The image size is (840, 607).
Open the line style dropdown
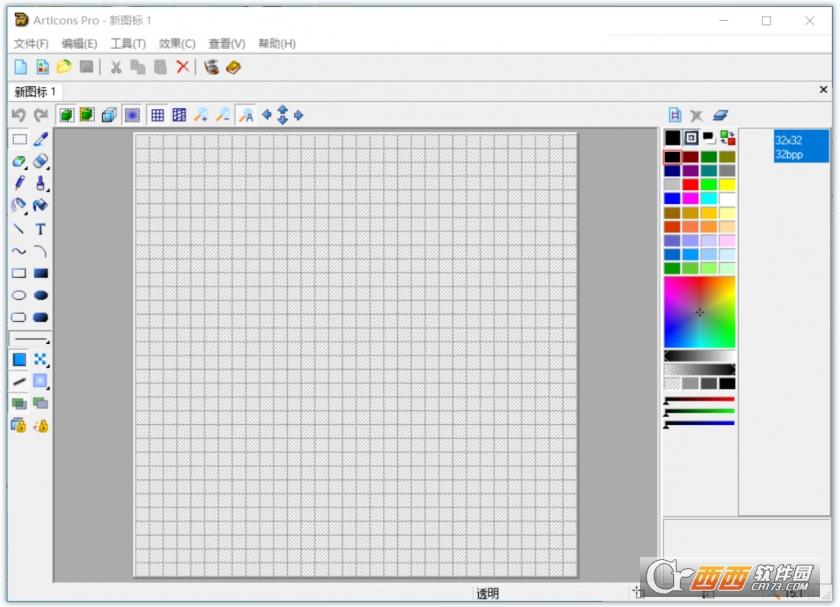(30, 339)
